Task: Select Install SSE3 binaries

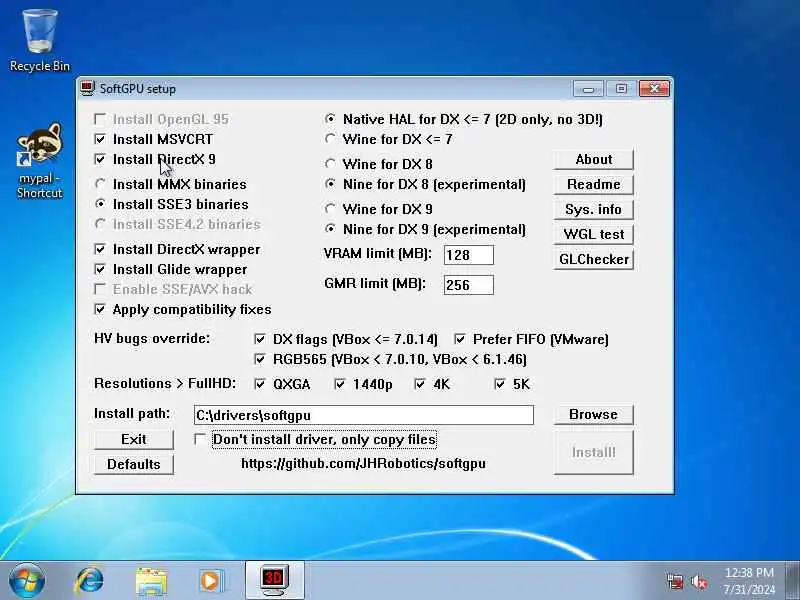Action: (100, 204)
